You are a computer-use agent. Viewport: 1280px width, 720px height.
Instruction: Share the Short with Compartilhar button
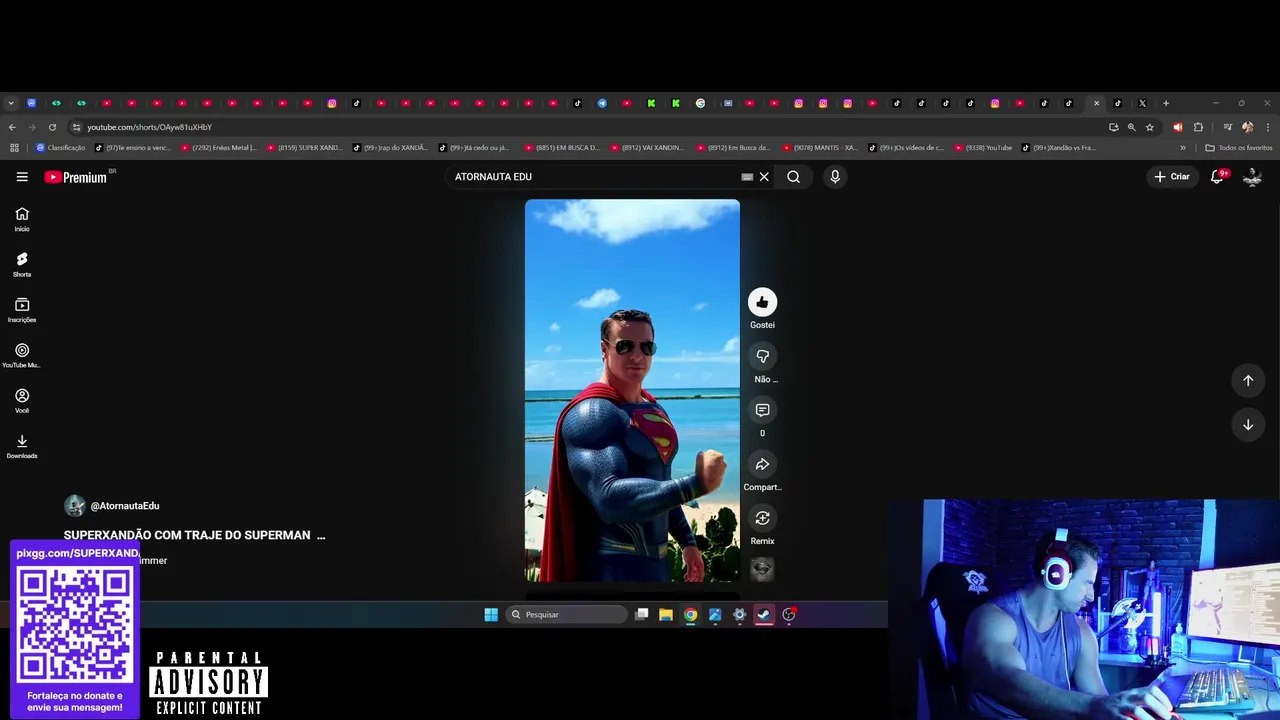coord(762,464)
